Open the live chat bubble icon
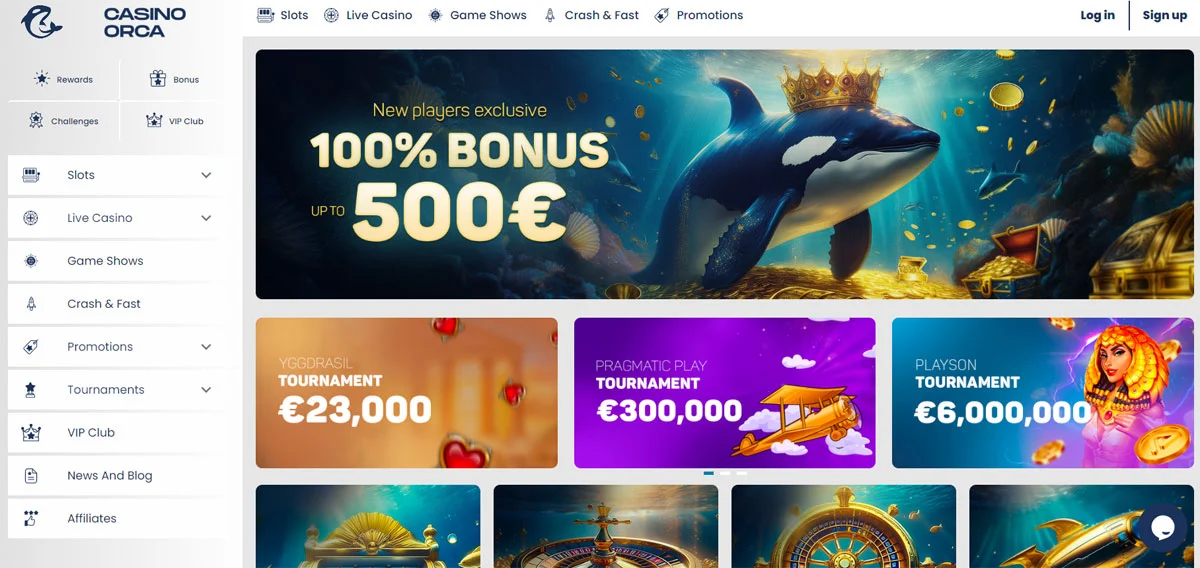1200x568 pixels. pos(1162,527)
